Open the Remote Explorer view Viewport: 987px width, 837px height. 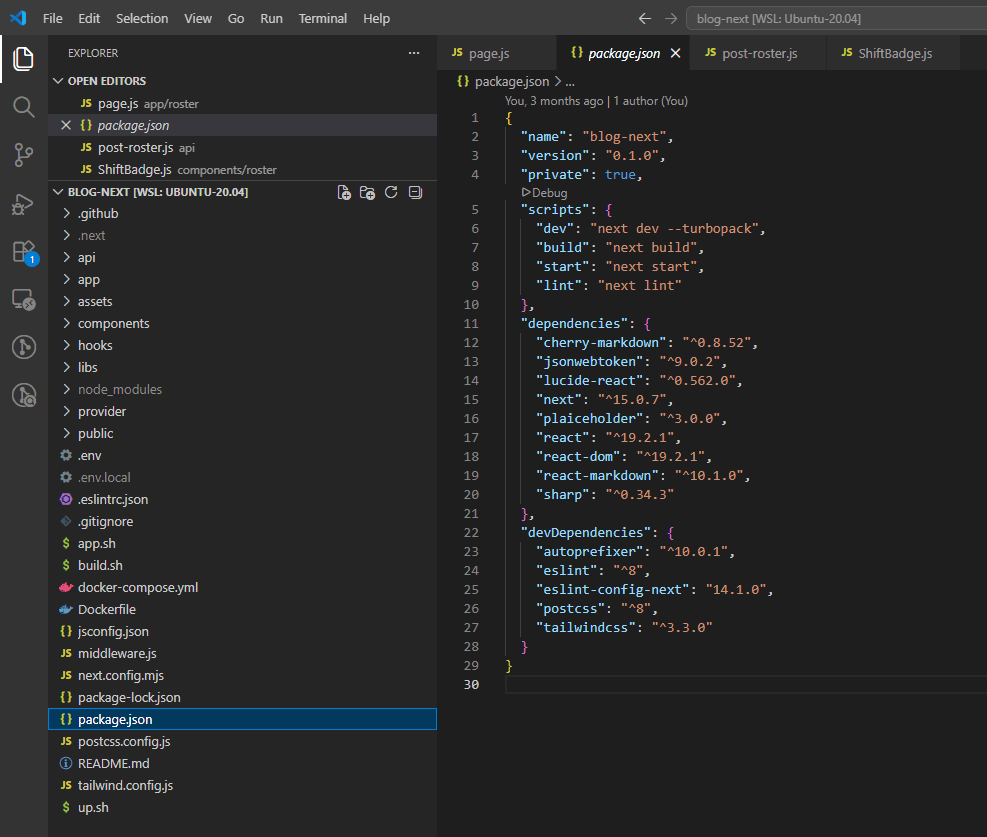(x=23, y=299)
